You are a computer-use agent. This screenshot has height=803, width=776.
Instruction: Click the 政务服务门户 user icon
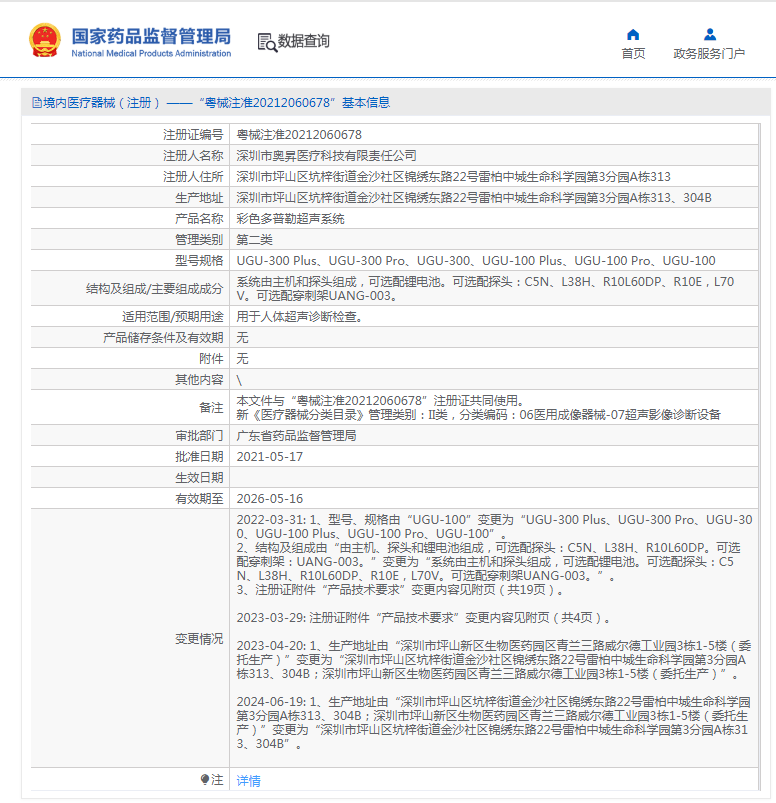click(710, 34)
